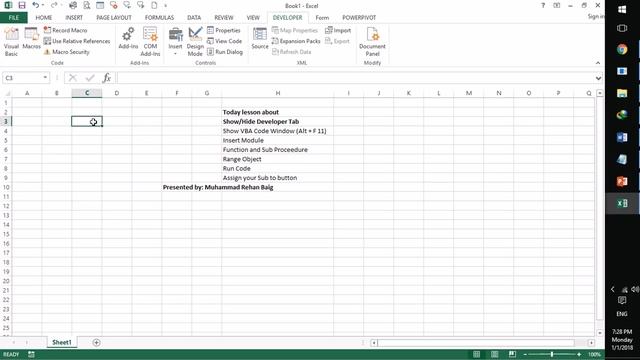Viewport: 640px width, 360px height.
Task: Switch to Page Layout view
Action: pos(495,354)
